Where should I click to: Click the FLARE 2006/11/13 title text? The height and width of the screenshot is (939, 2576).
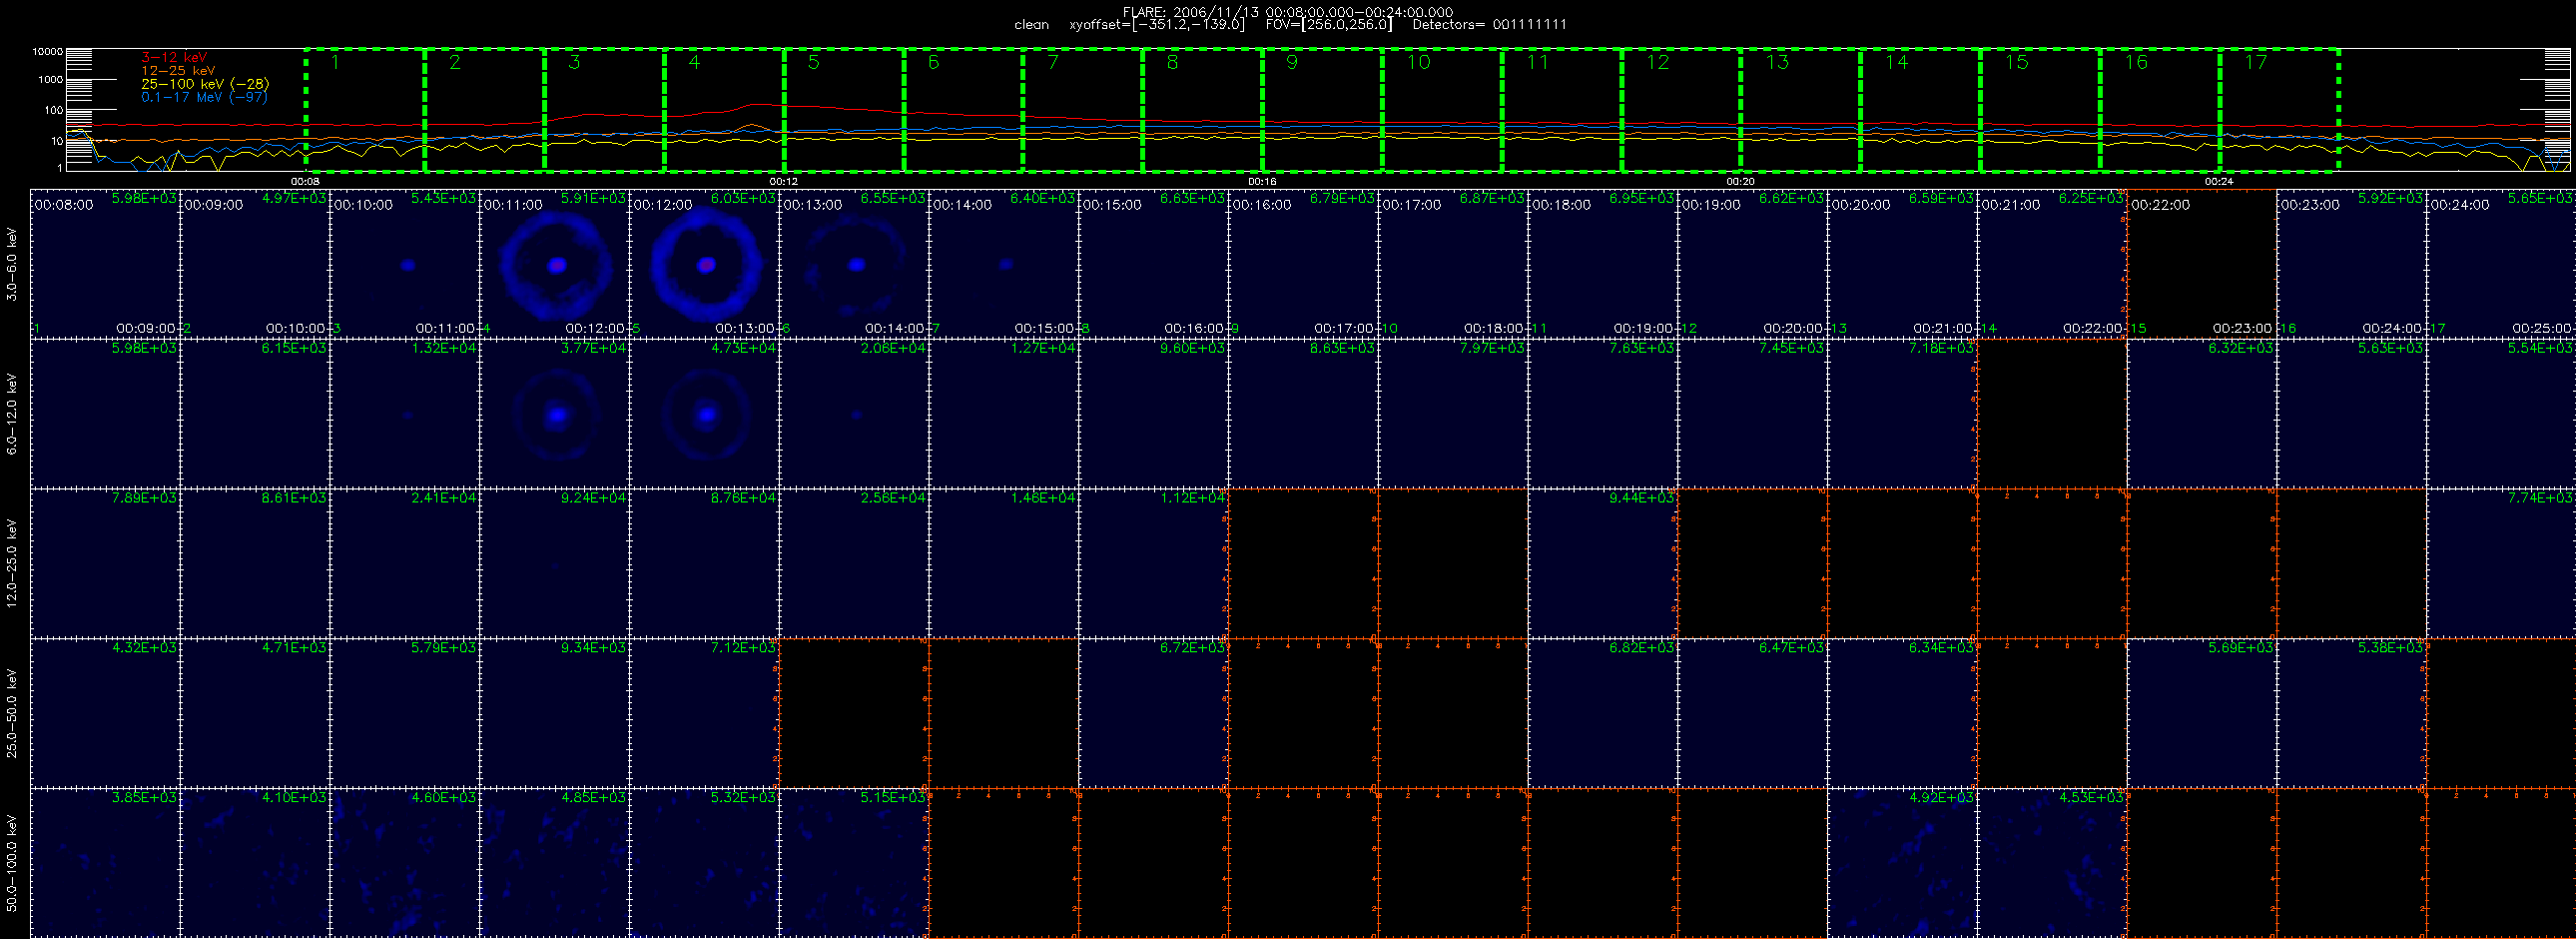[1288, 12]
